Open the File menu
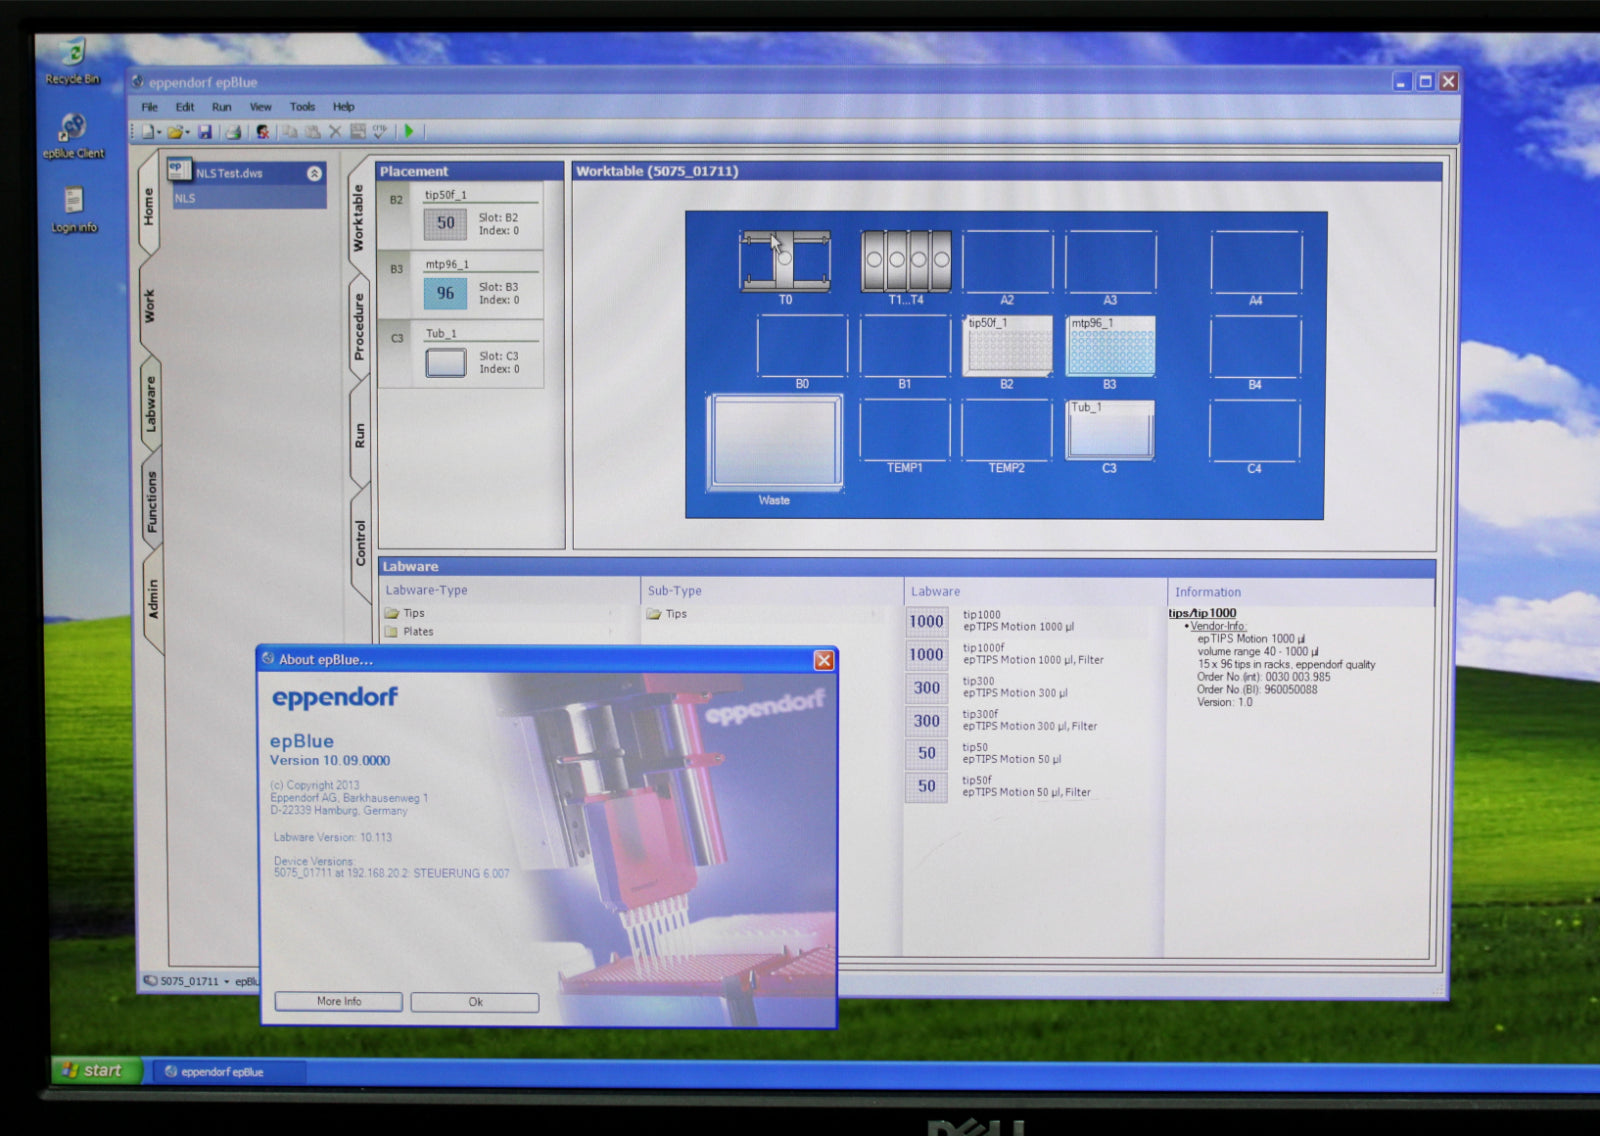1600x1136 pixels. pos(149,107)
